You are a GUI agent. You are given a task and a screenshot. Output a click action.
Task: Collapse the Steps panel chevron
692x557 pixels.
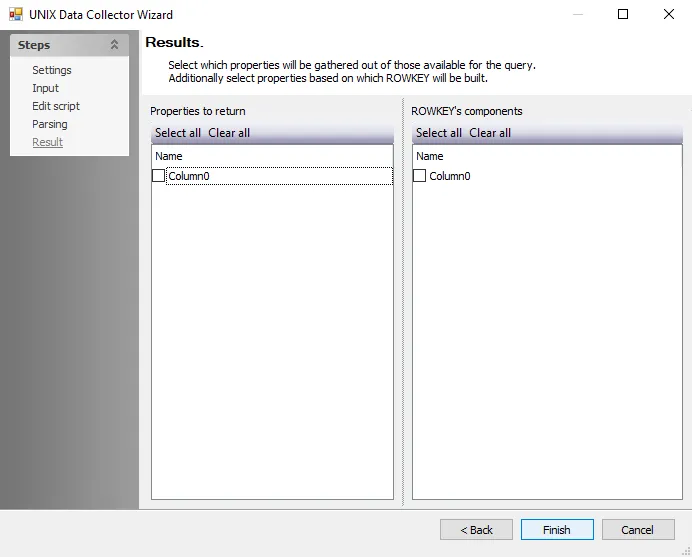click(x=114, y=45)
